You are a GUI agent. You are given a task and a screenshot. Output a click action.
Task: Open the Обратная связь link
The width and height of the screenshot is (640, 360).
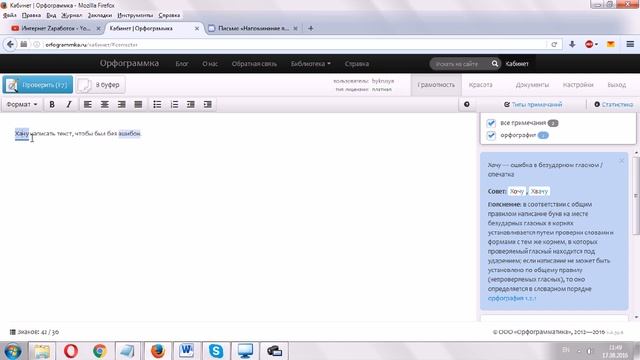(x=254, y=64)
